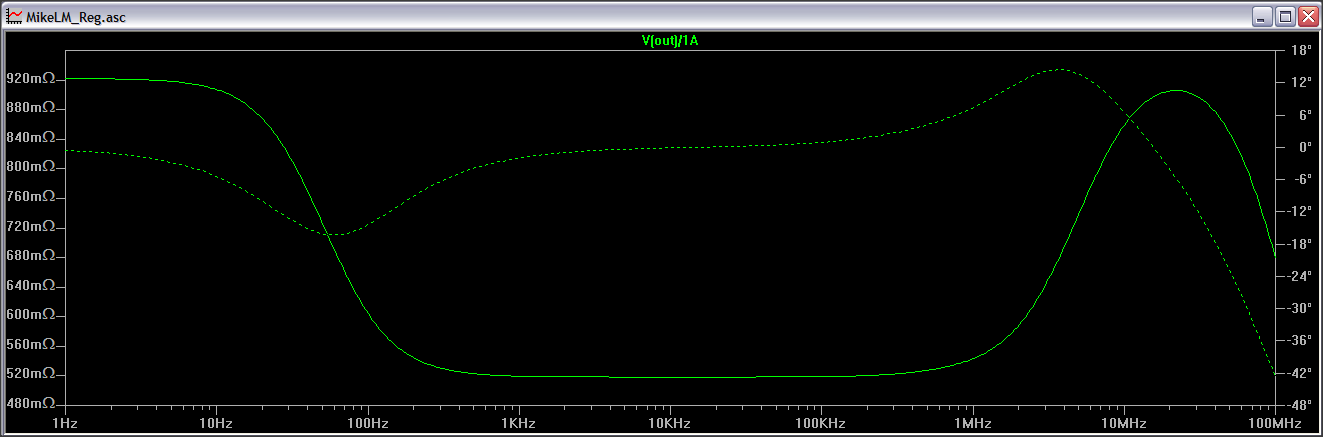This screenshot has width=1323, height=437.
Task: Click the 6° phase axis label
Action: pos(1304,115)
